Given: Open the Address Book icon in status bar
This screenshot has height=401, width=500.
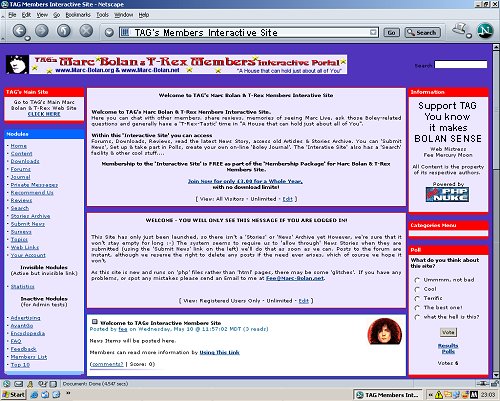Looking at the screenshot, I should pyautogui.click(x=42, y=384).
